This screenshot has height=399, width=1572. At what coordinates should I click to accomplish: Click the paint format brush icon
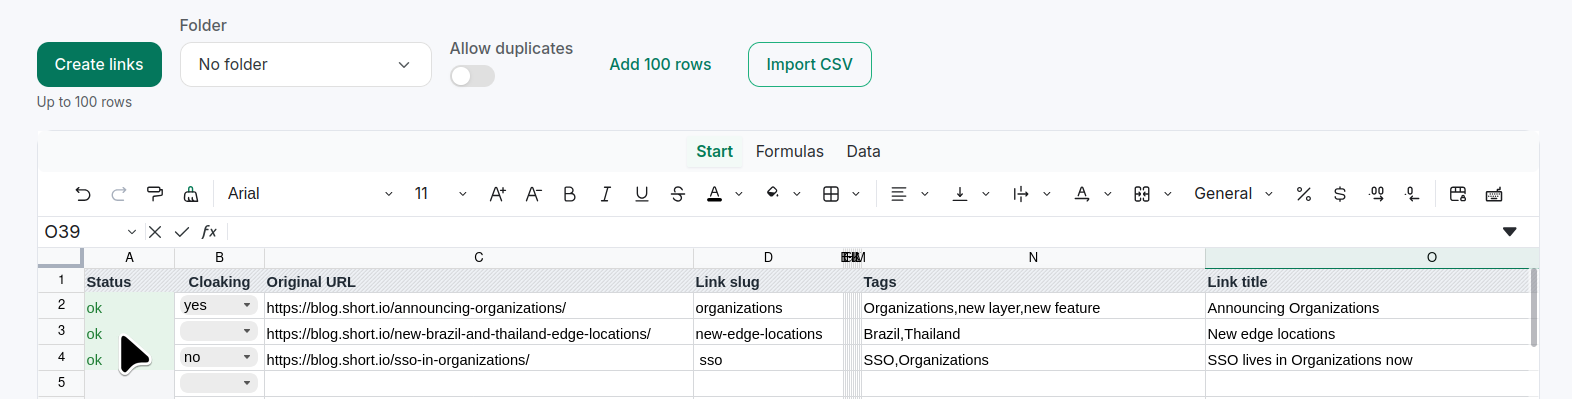[155, 194]
